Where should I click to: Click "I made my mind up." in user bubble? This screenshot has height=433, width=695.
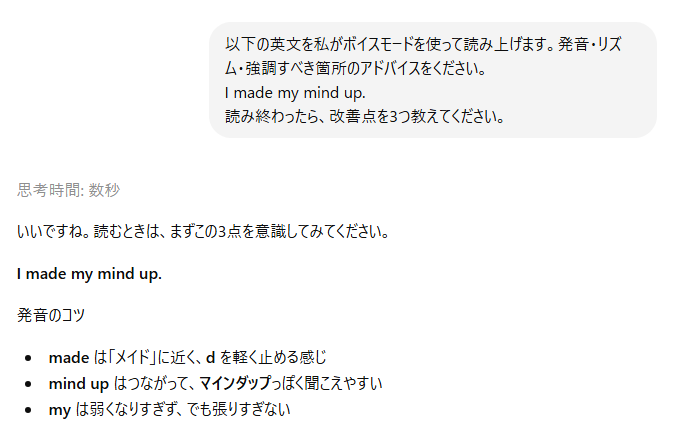click(295, 93)
